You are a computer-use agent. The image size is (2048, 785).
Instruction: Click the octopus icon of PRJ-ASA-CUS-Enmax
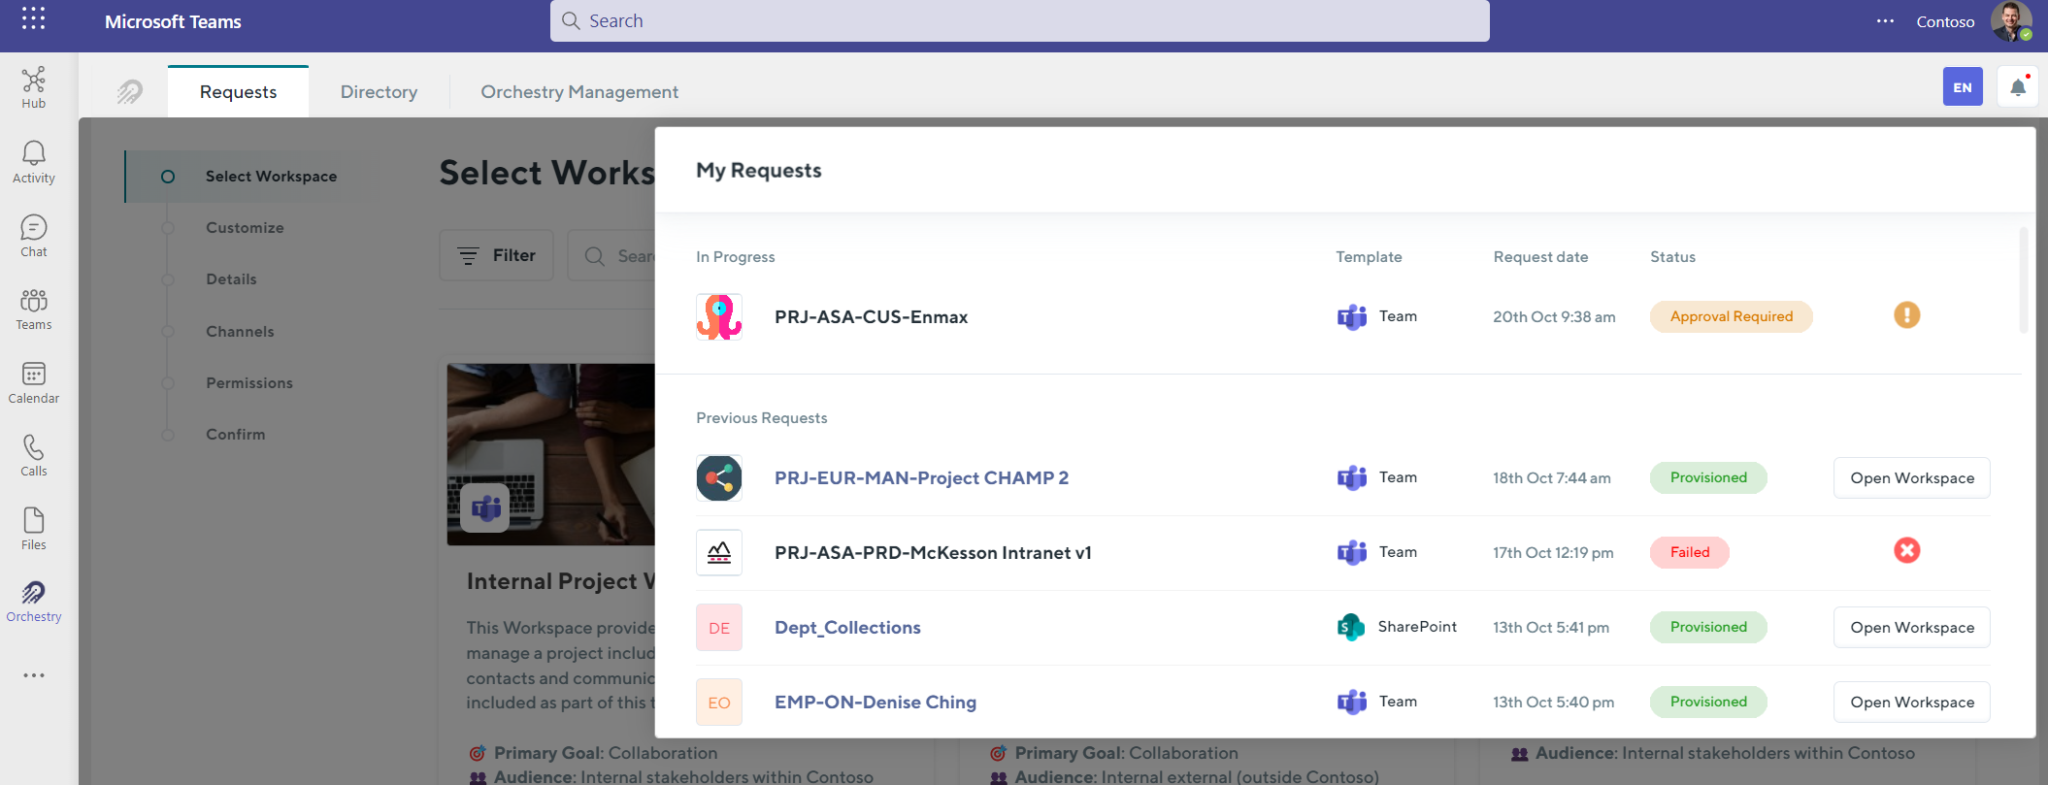coord(719,317)
